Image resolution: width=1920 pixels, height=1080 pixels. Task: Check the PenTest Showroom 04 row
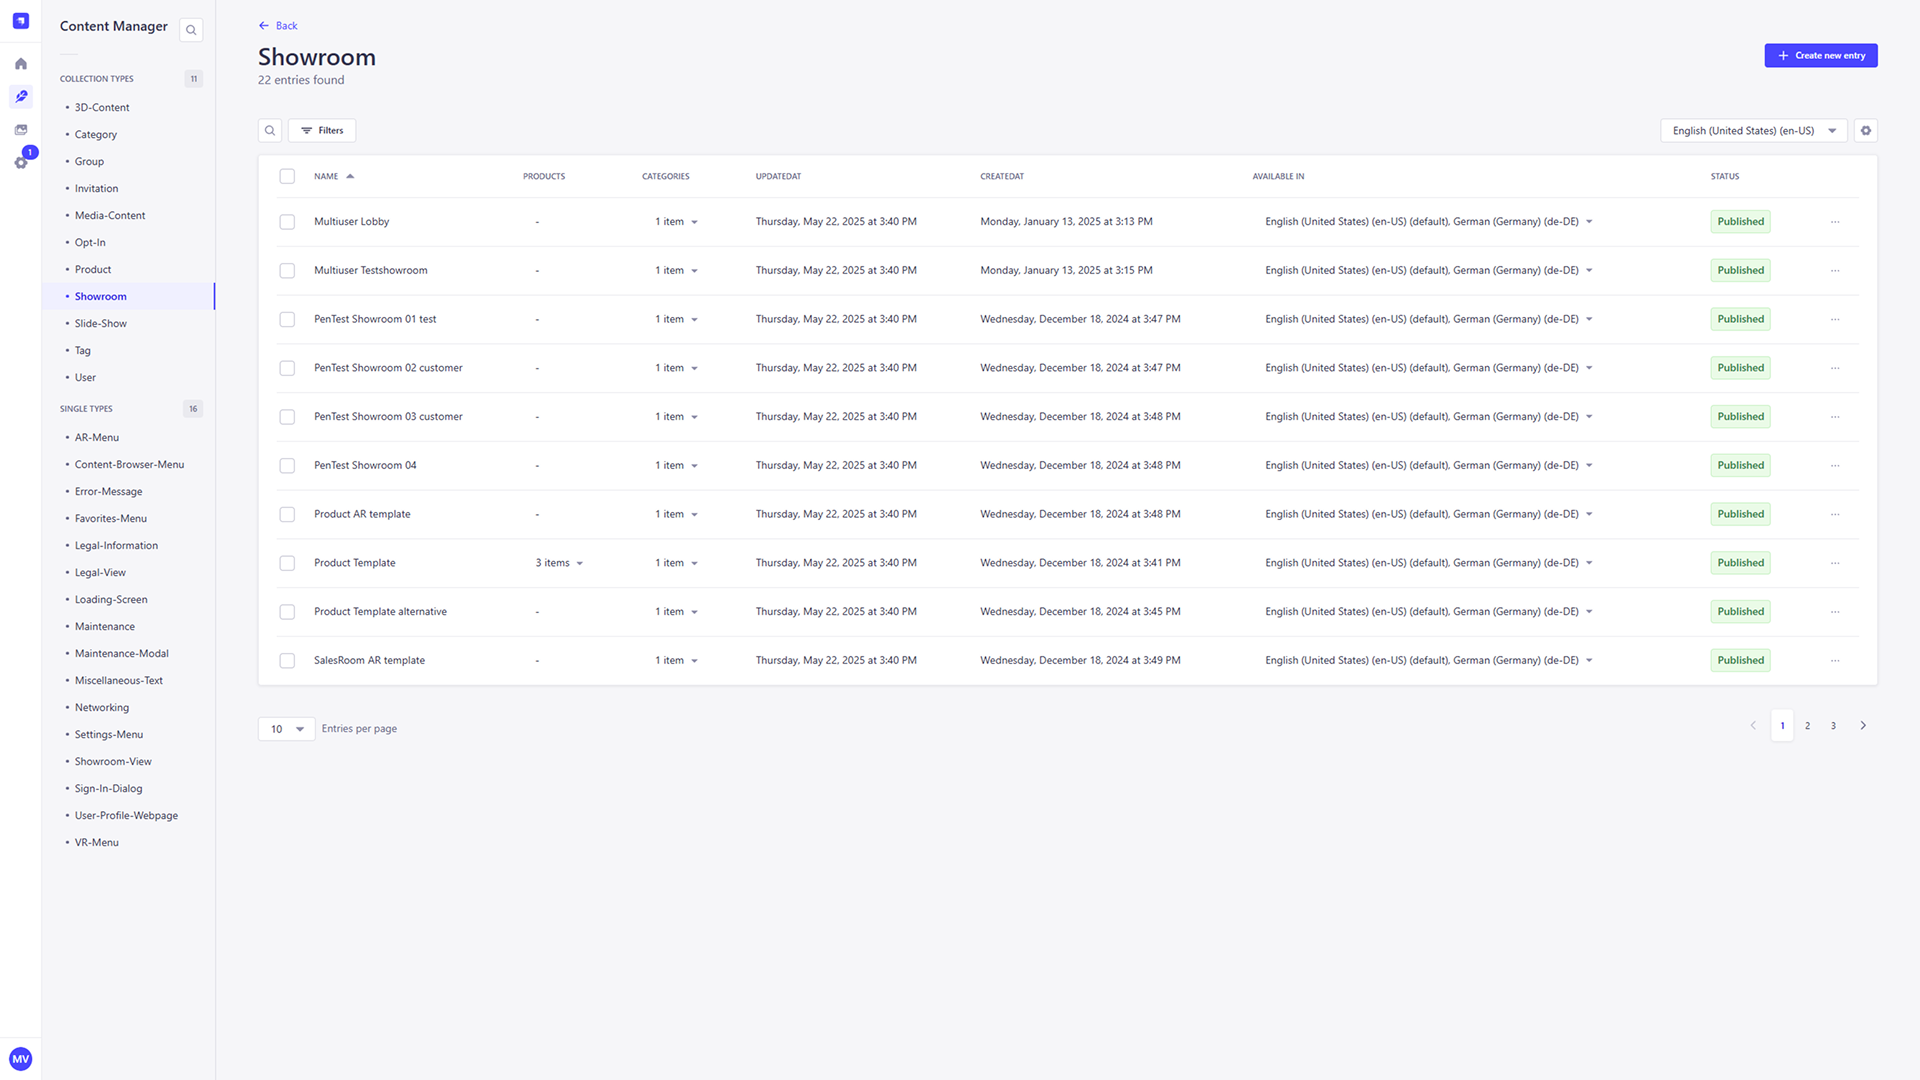(x=287, y=466)
